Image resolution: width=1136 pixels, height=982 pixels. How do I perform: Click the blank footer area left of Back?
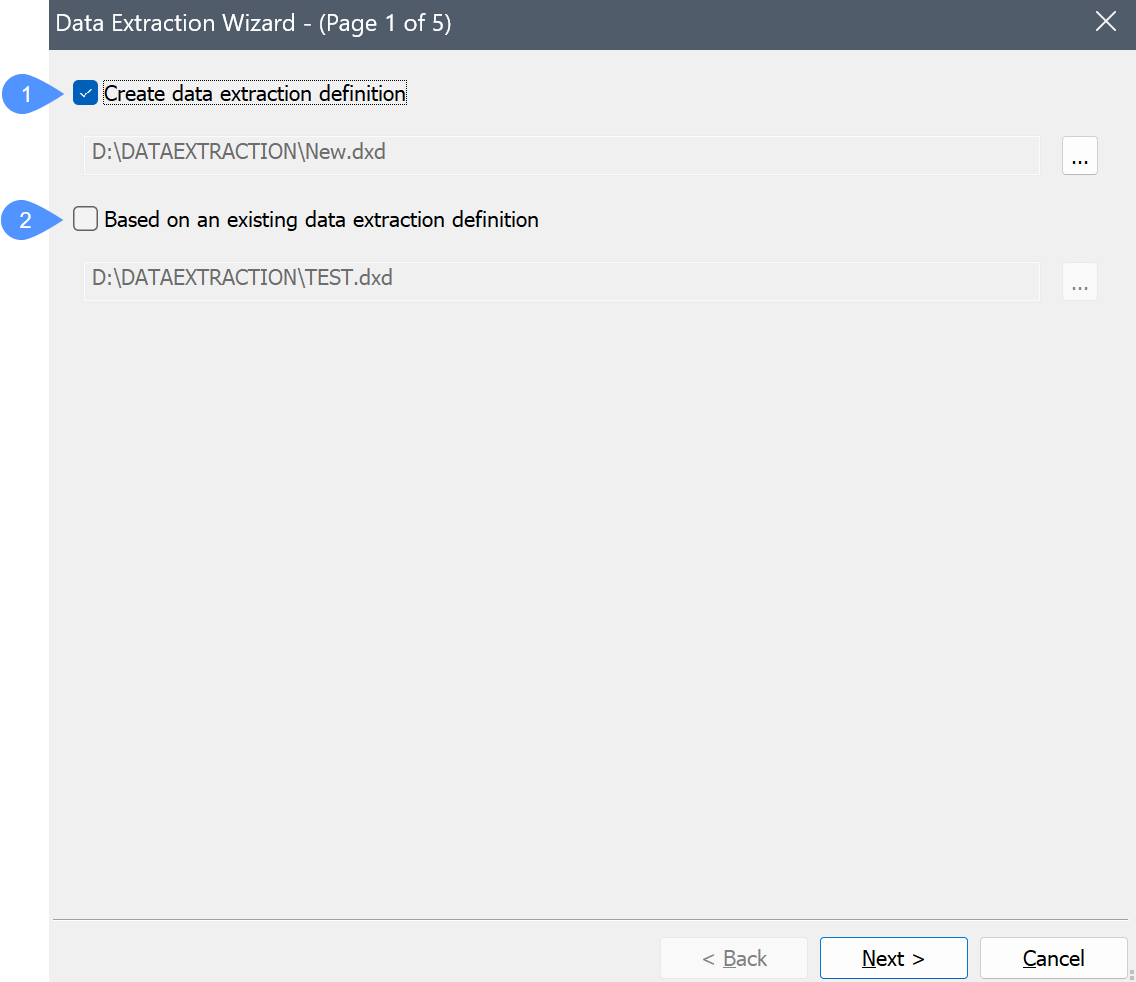pos(350,958)
